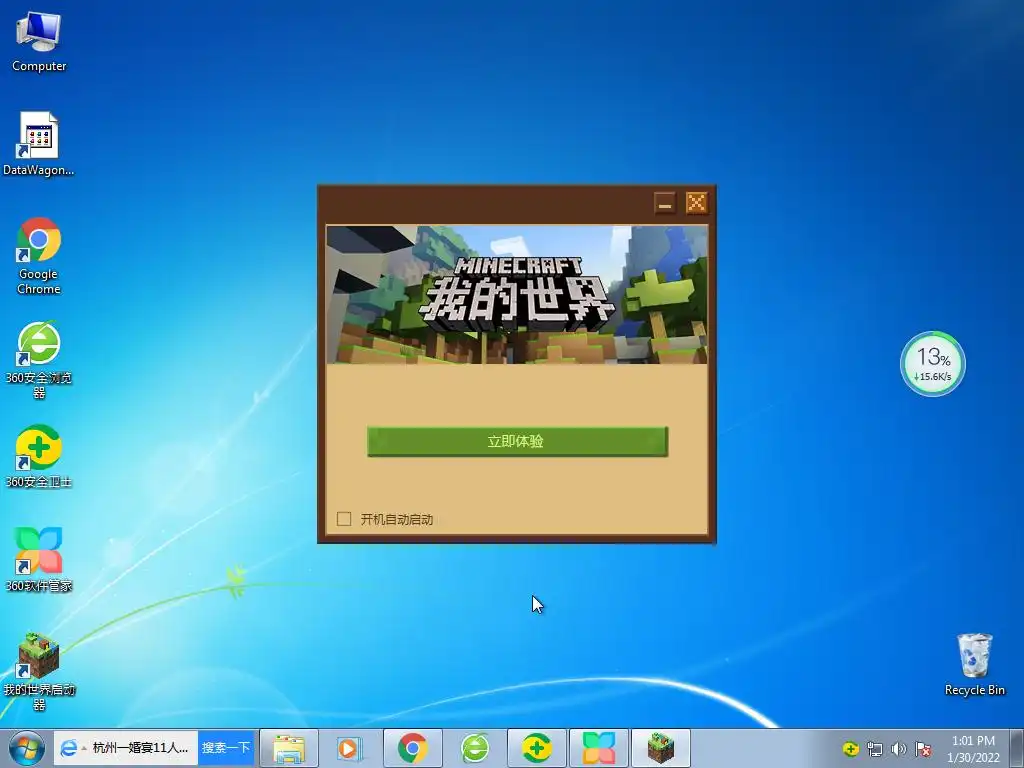Open 360安全卫士 from the taskbar

tap(537, 748)
